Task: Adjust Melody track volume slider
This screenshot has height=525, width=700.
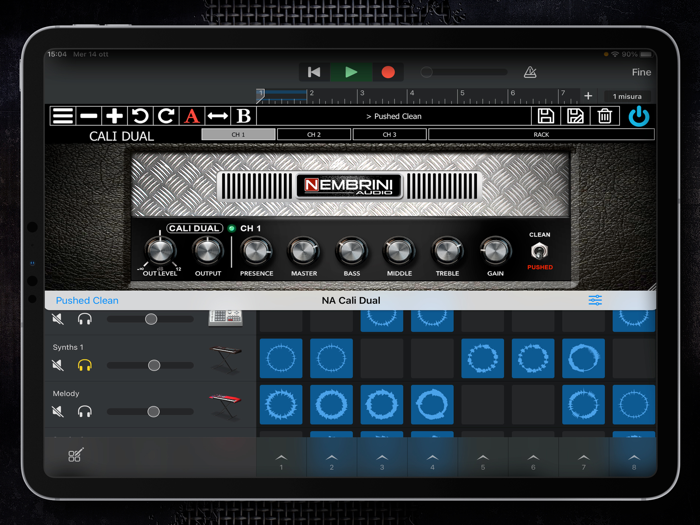Action: 150,411
